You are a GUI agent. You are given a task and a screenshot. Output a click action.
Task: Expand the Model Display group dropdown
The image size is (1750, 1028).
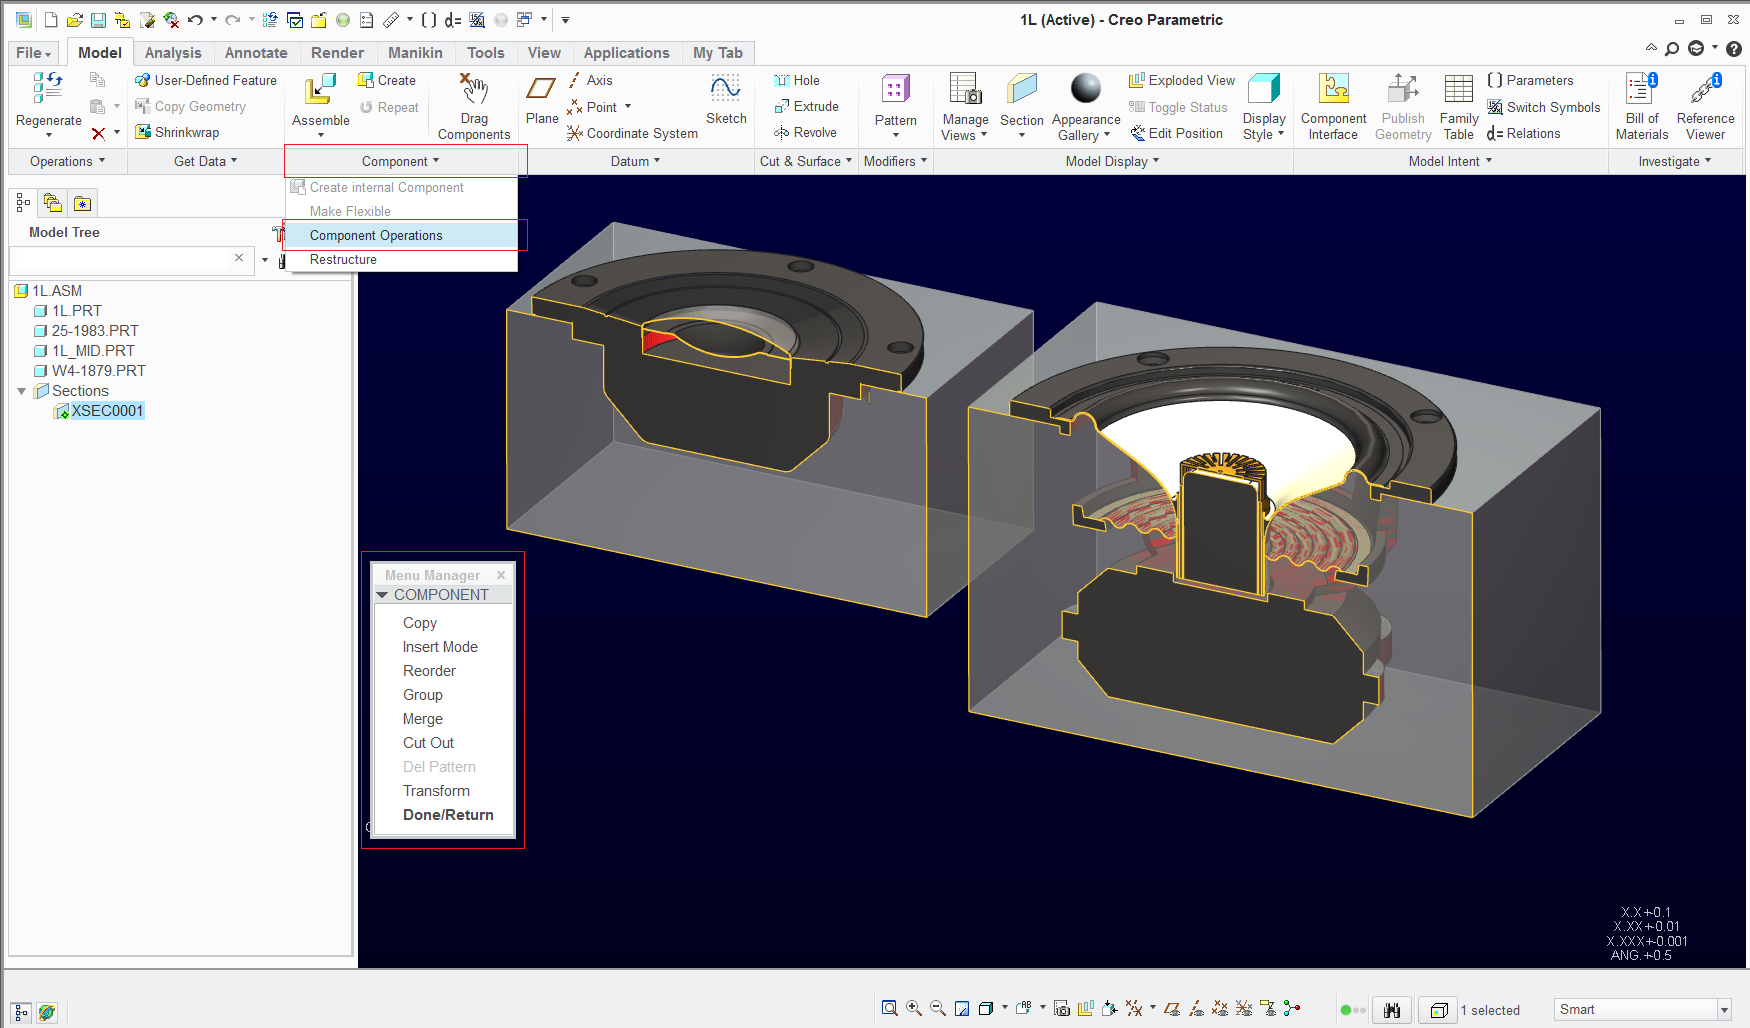click(x=1112, y=161)
